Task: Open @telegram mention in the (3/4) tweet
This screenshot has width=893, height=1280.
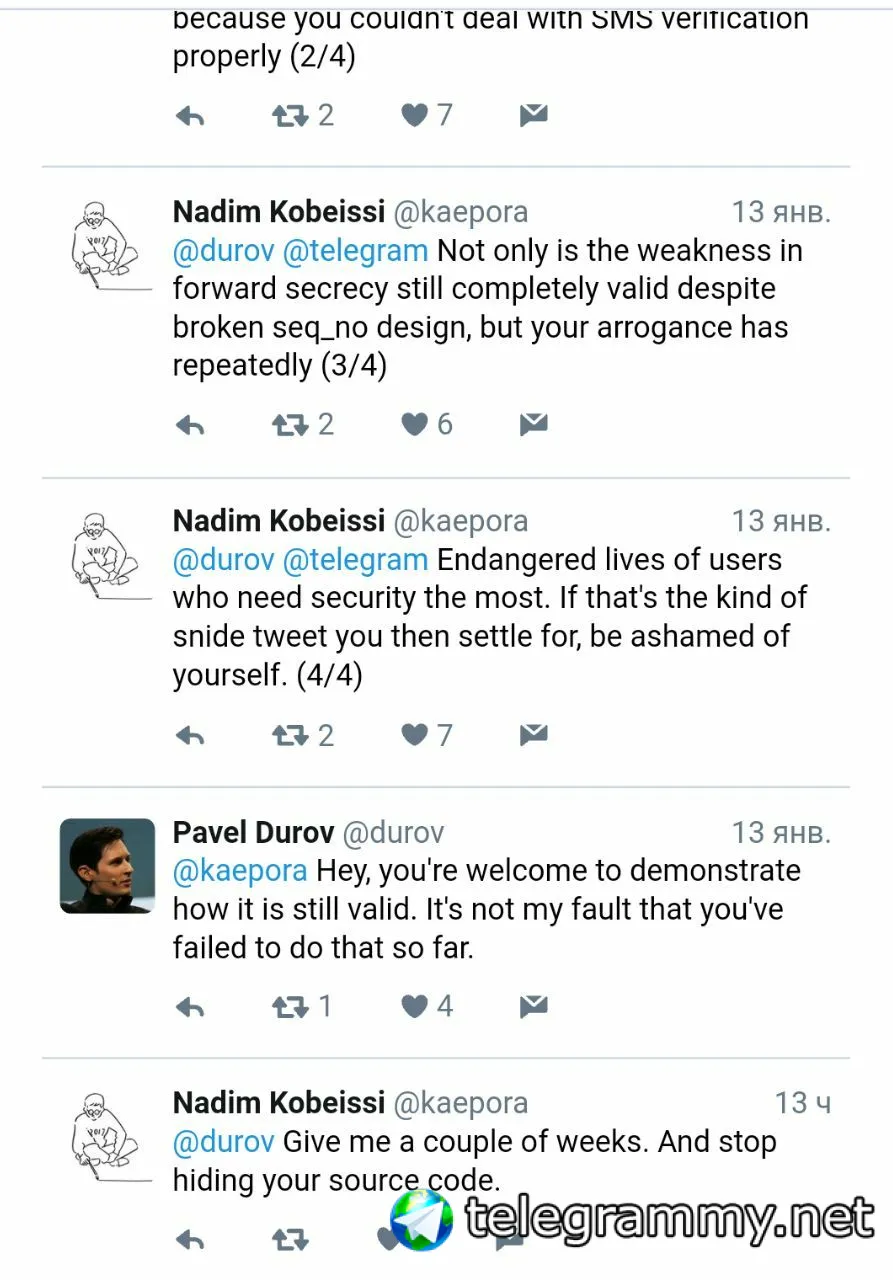Action: (x=355, y=250)
